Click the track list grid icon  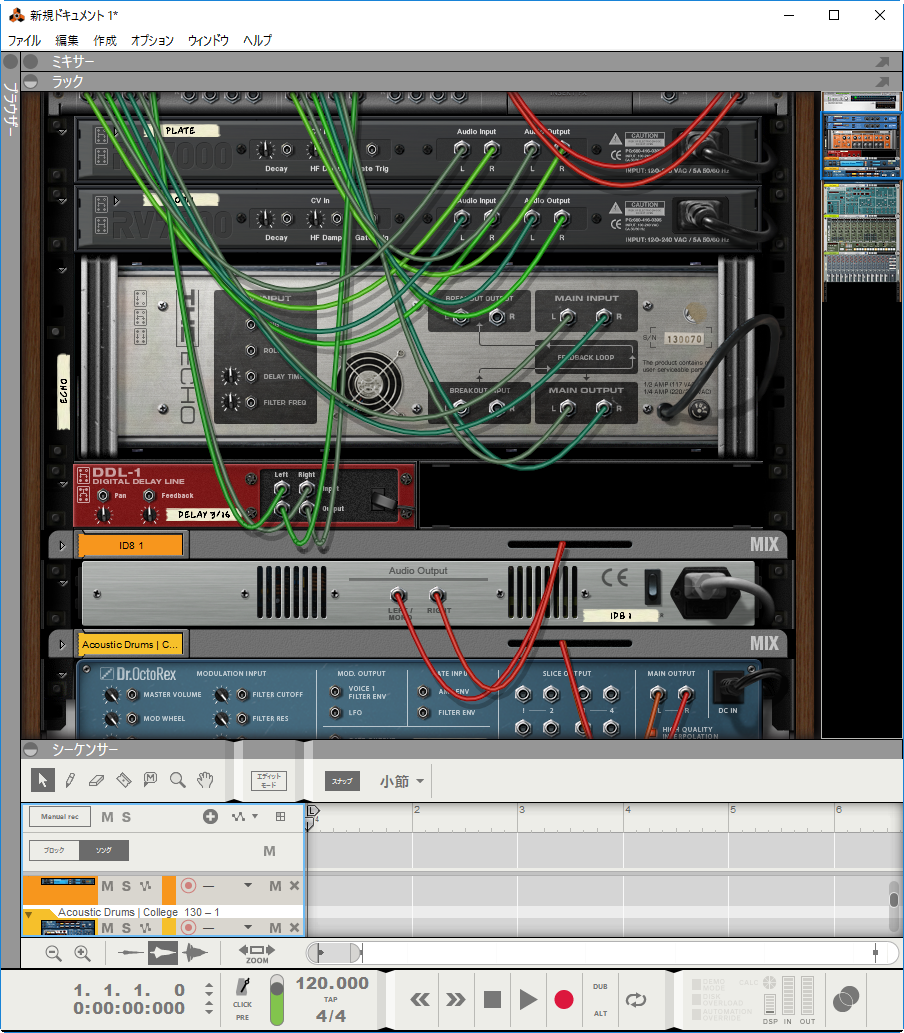(x=281, y=817)
